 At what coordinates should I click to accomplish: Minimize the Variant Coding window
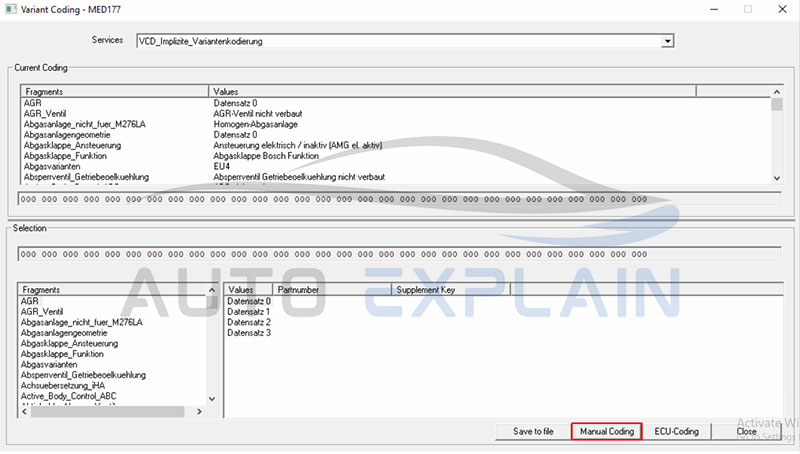pos(714,9)
